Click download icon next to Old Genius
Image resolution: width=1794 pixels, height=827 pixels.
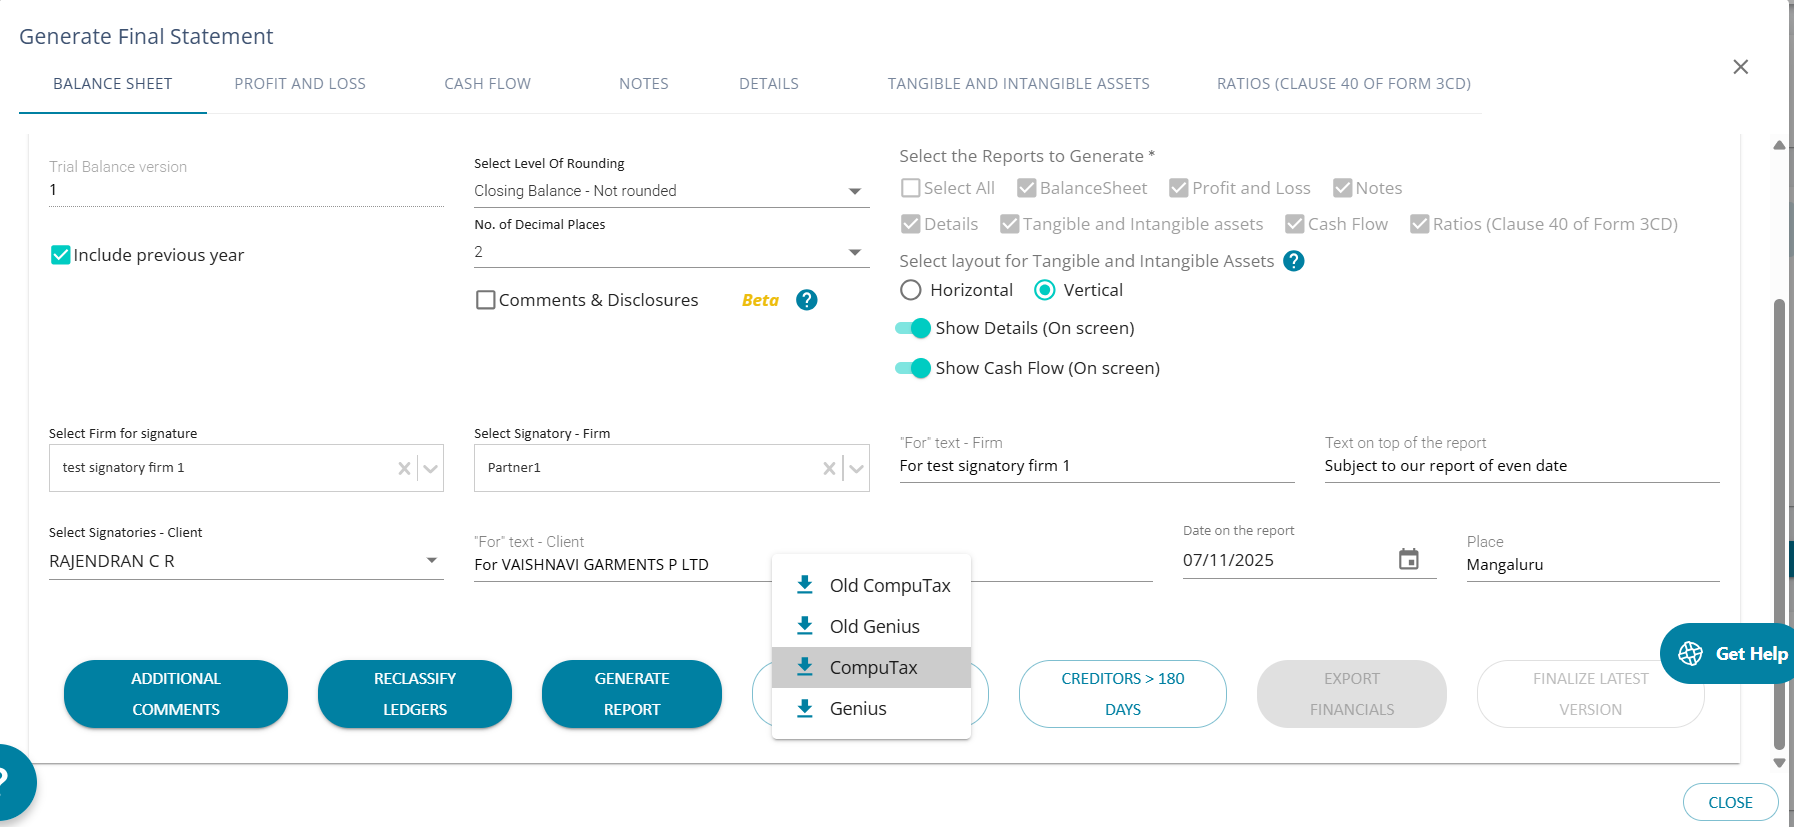[804, 626]
